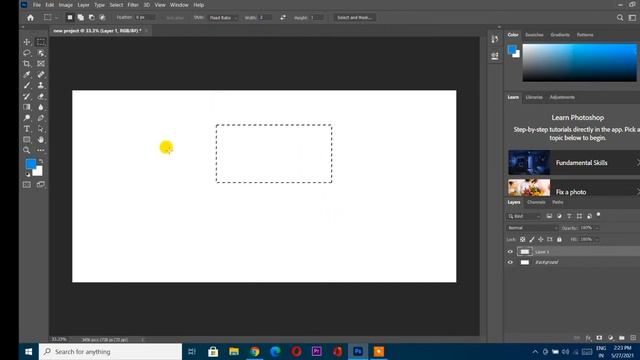Toggle layer filtering on/off switch
The image size is (640, 360).
point(599,215)
